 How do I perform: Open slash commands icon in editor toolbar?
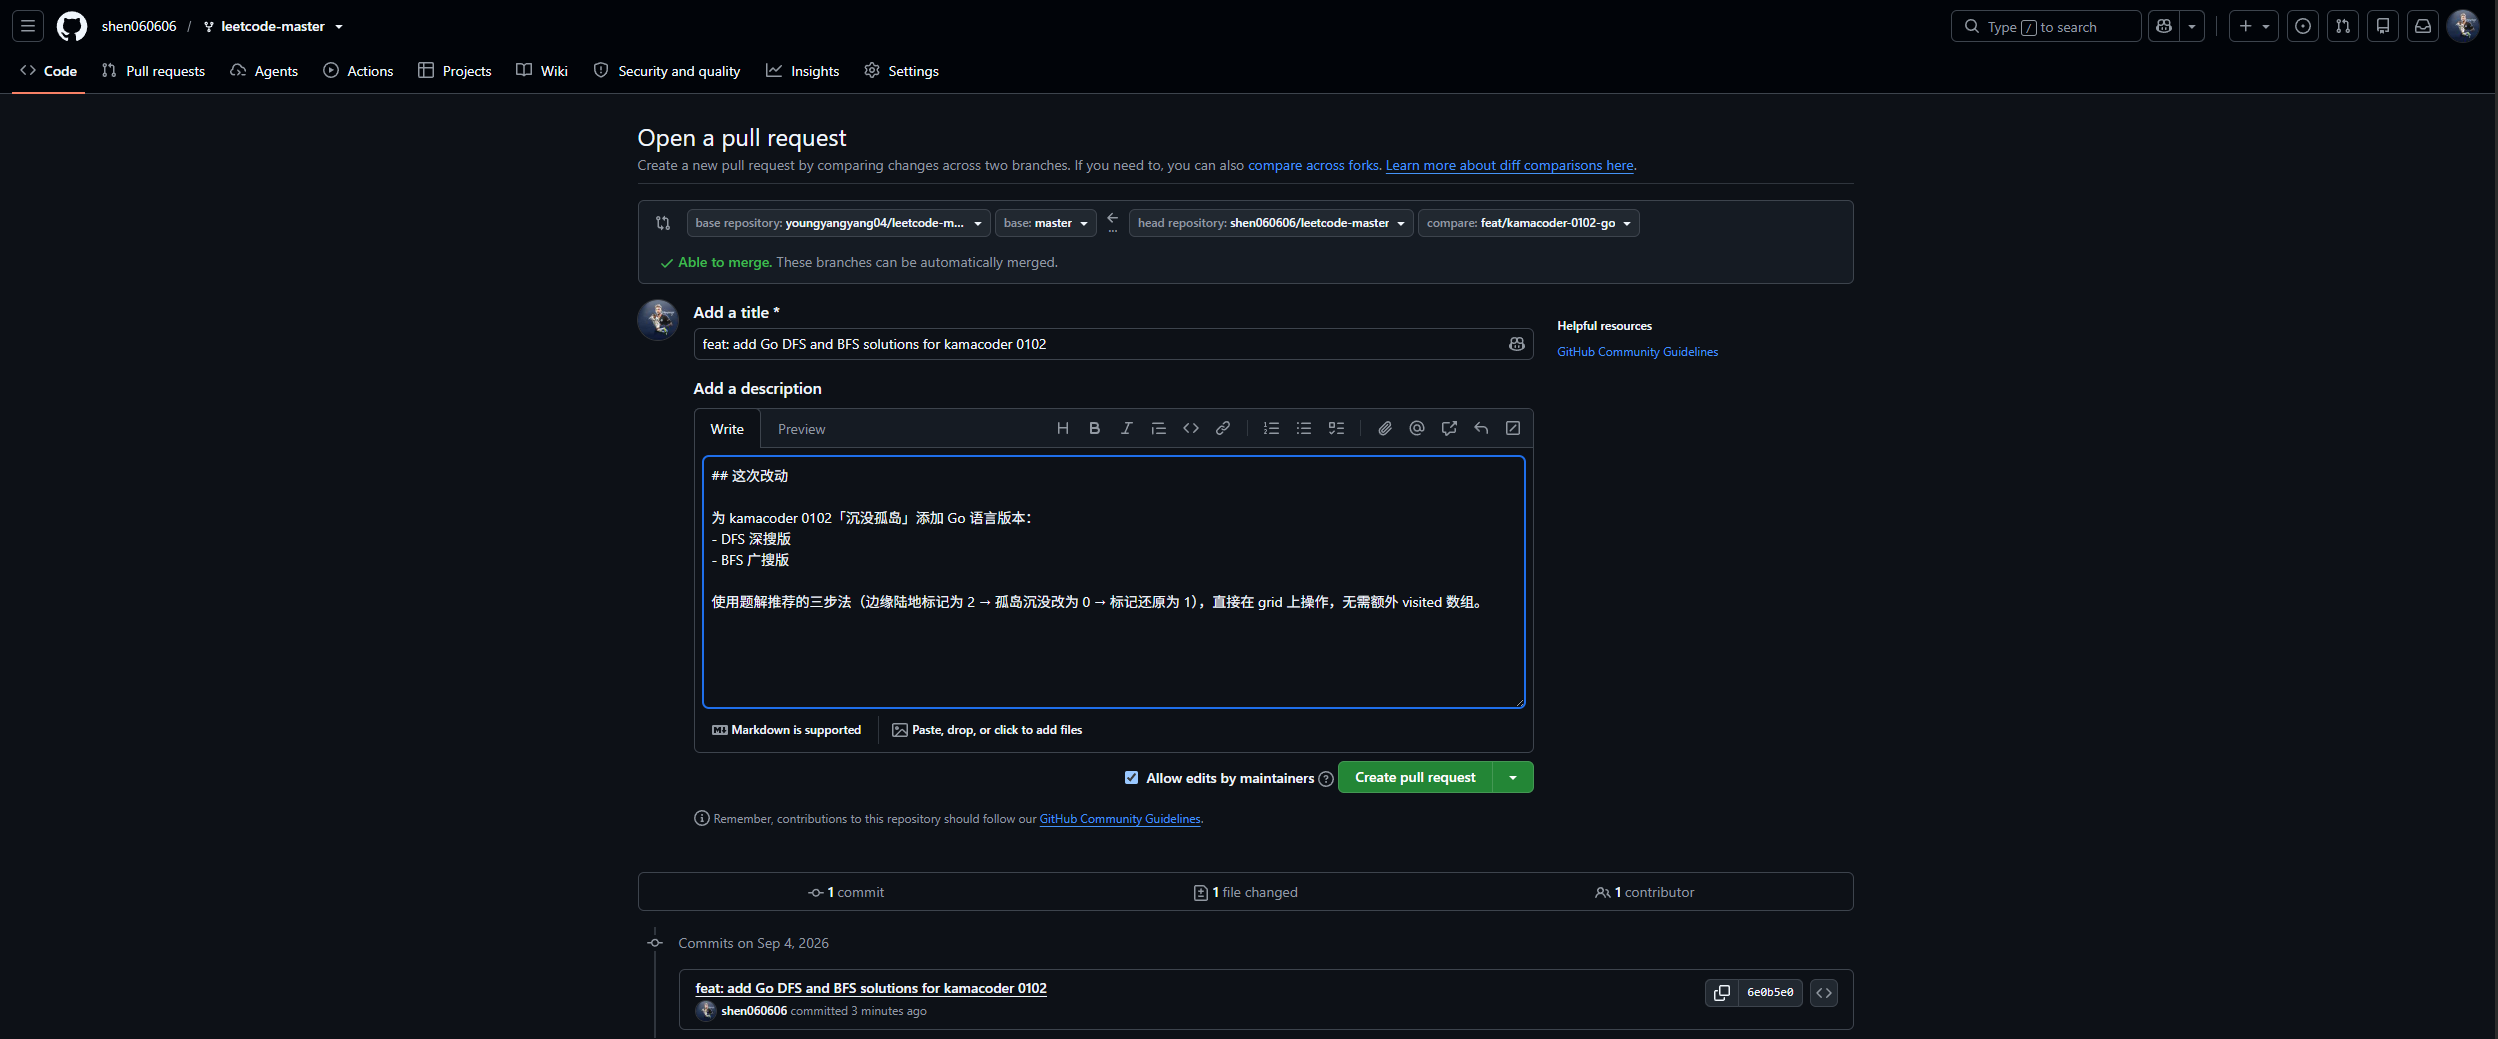(x=1513, y=428)
